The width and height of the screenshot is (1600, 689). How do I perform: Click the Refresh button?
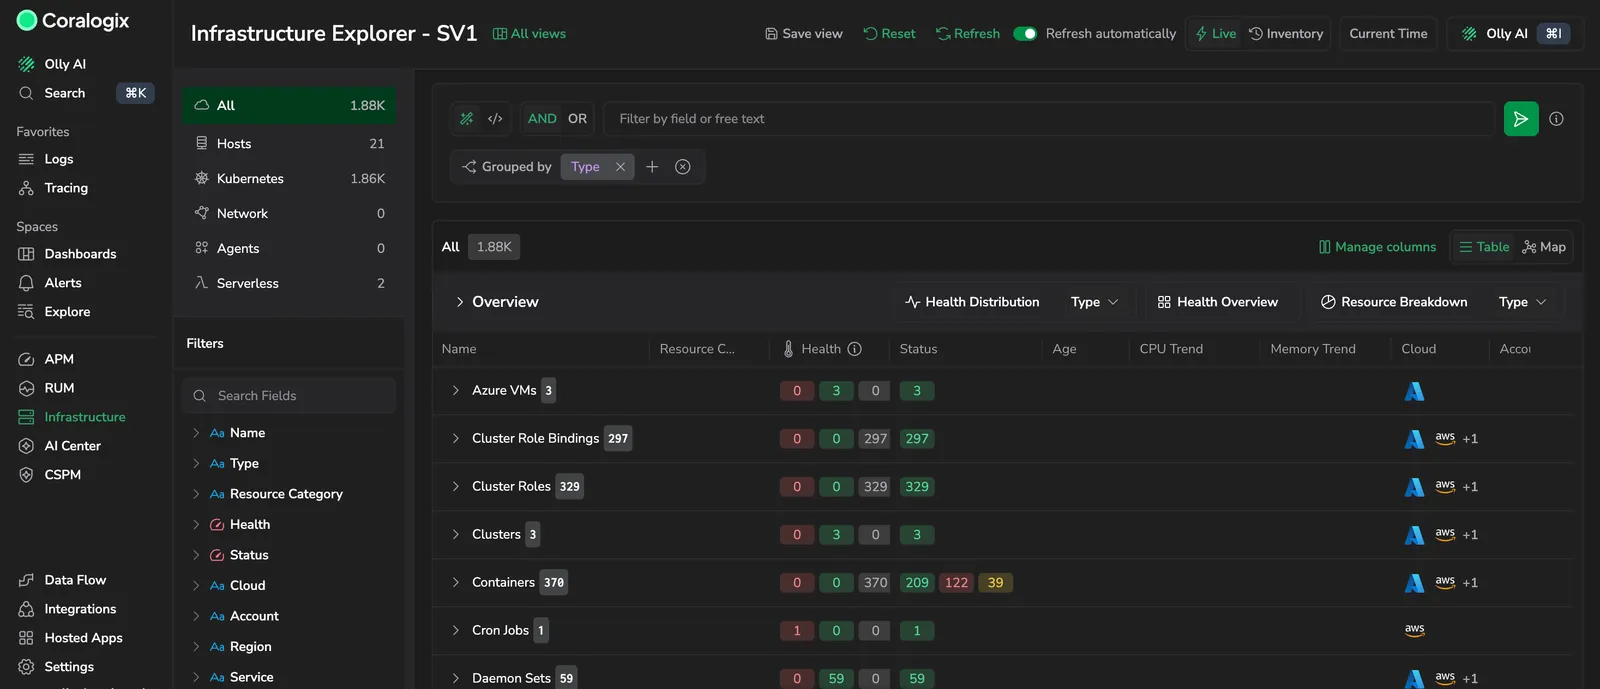tap(968, 34)
